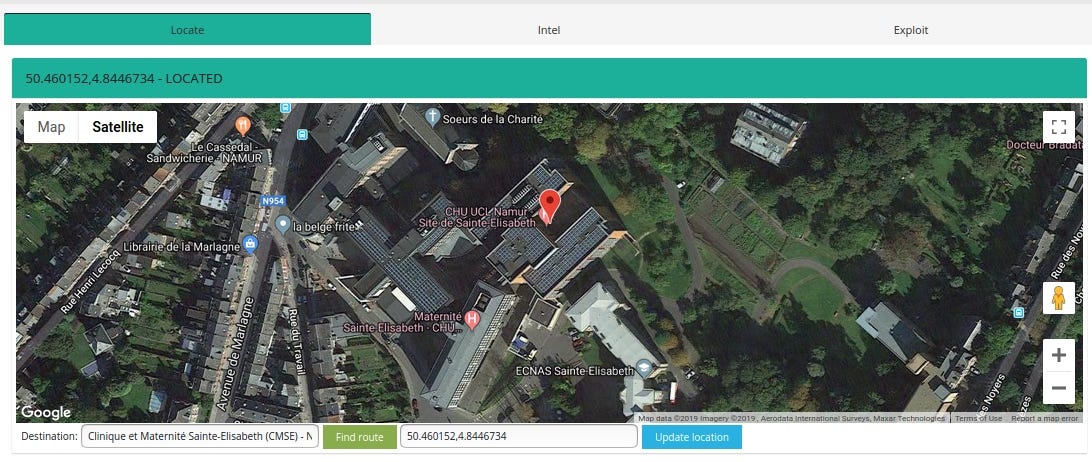Click the bus stop icon near Soeurs de la Charité
The width and height of the screenshot is (1092, 462).
coord(284,107)
